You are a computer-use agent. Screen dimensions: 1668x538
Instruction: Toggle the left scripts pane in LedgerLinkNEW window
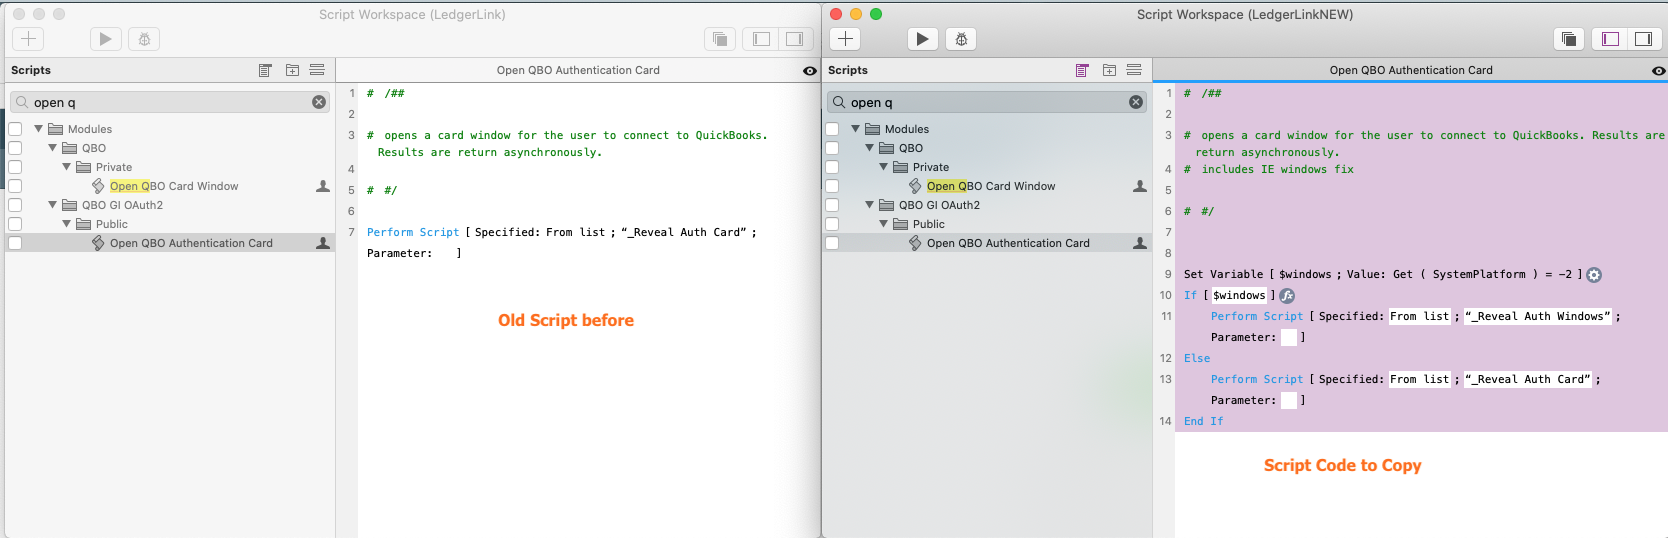tap(1610, 39)
